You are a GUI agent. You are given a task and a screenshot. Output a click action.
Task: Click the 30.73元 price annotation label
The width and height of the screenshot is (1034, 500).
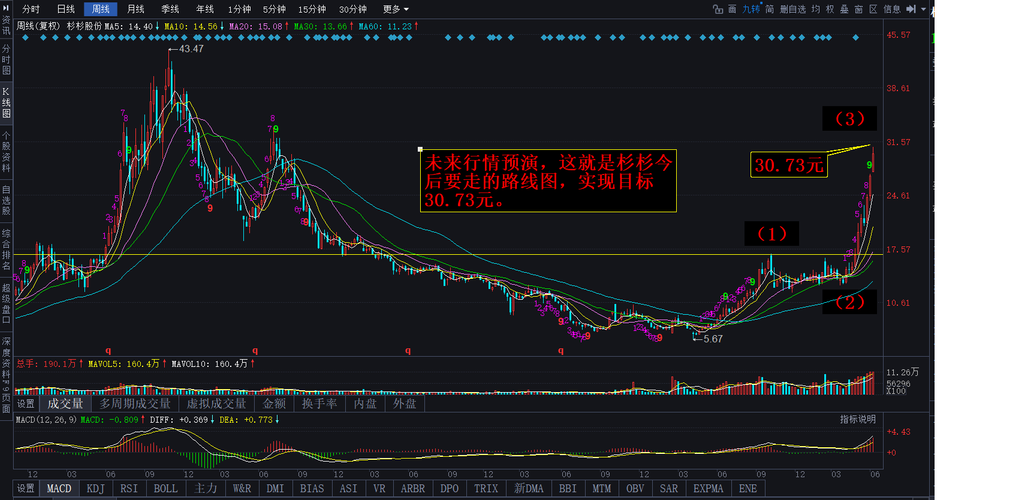pos(789,165)
